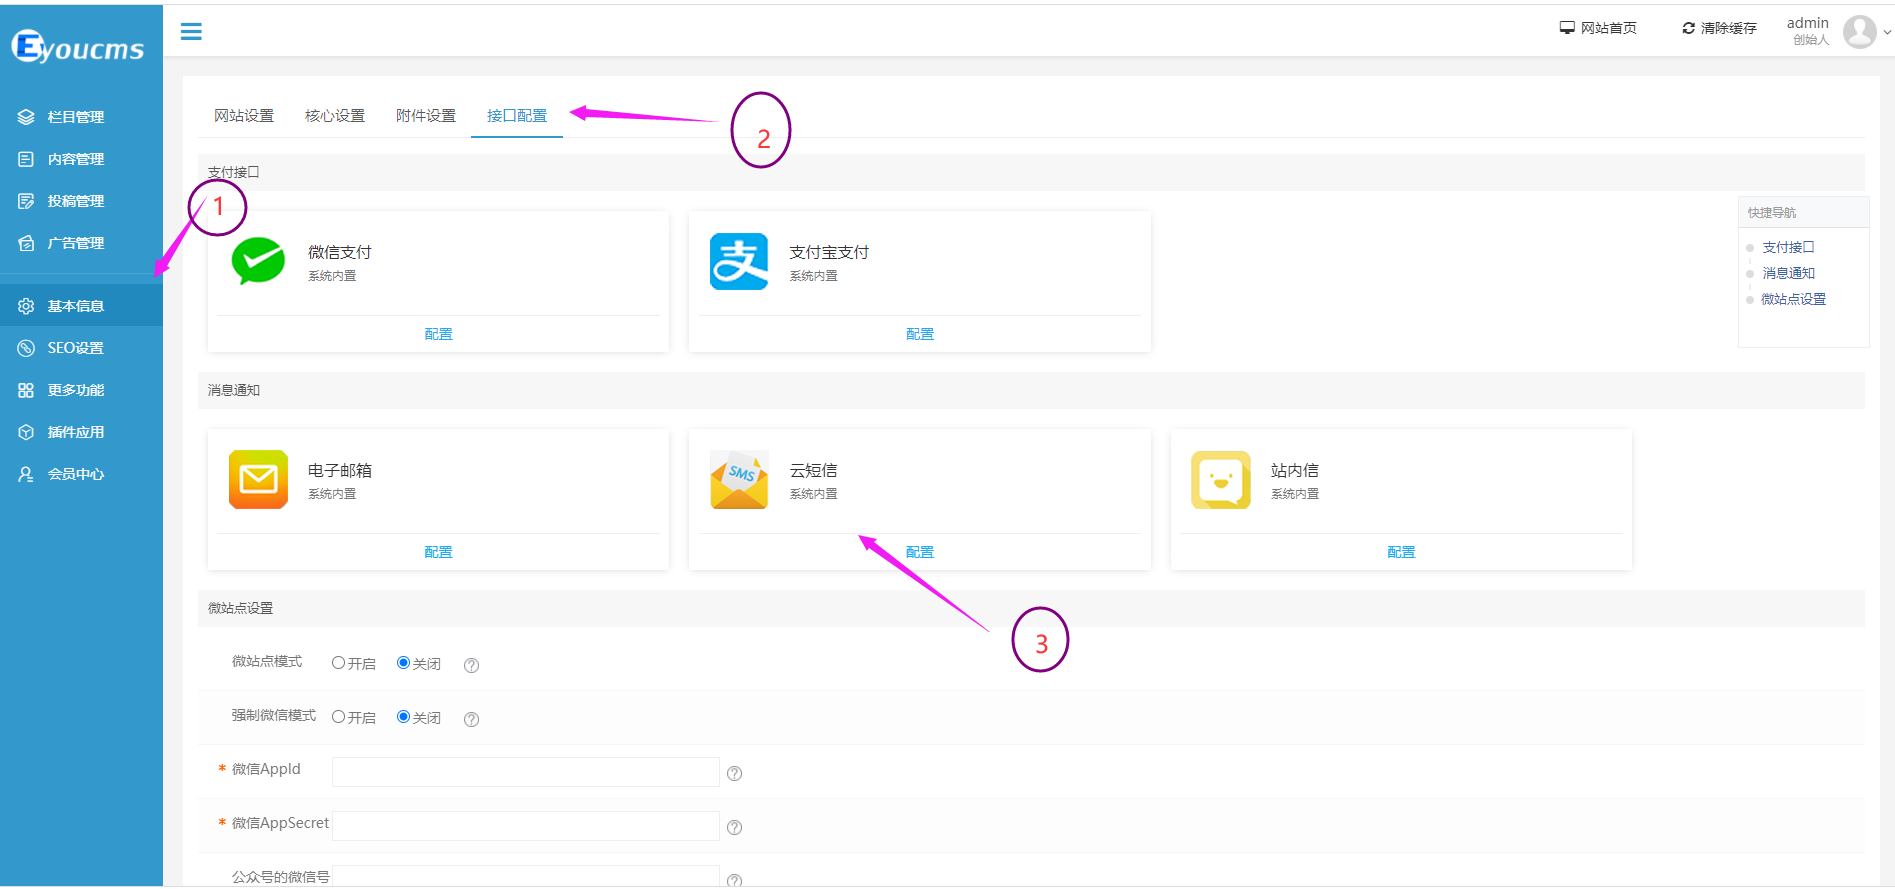Click the 更多功能 grid icon
Image resolution: width=1895 pixels, height=889 pixels.
tap(26, 390)
